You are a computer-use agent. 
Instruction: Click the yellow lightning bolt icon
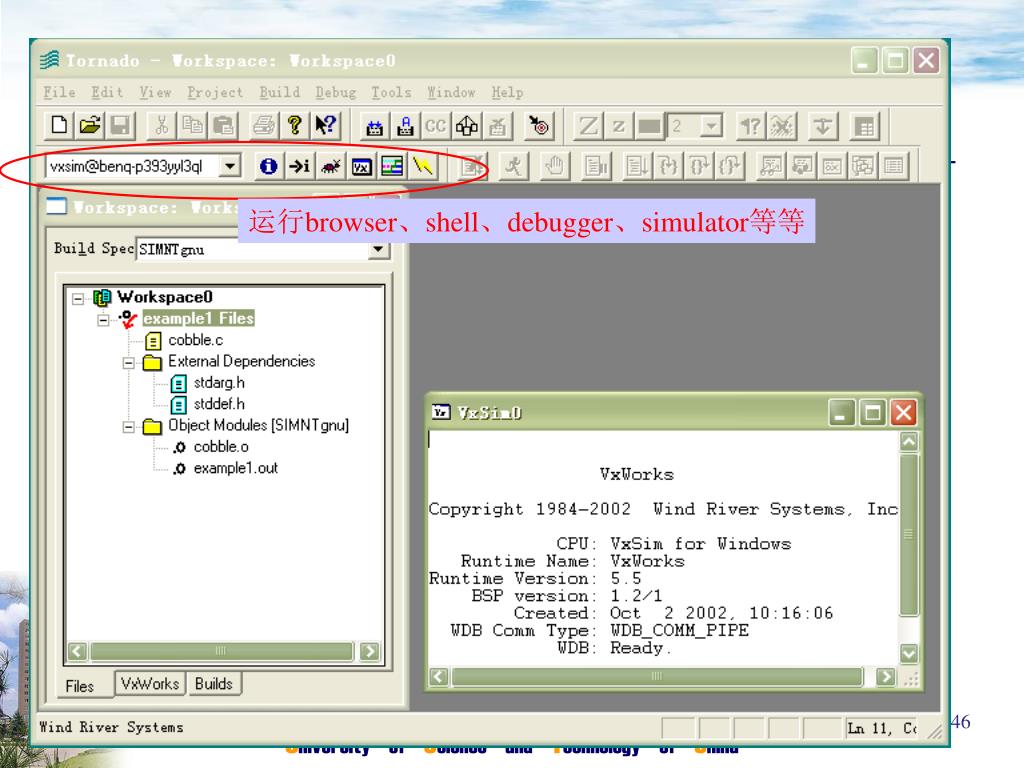pyautogui.click(x=423, y=167)
